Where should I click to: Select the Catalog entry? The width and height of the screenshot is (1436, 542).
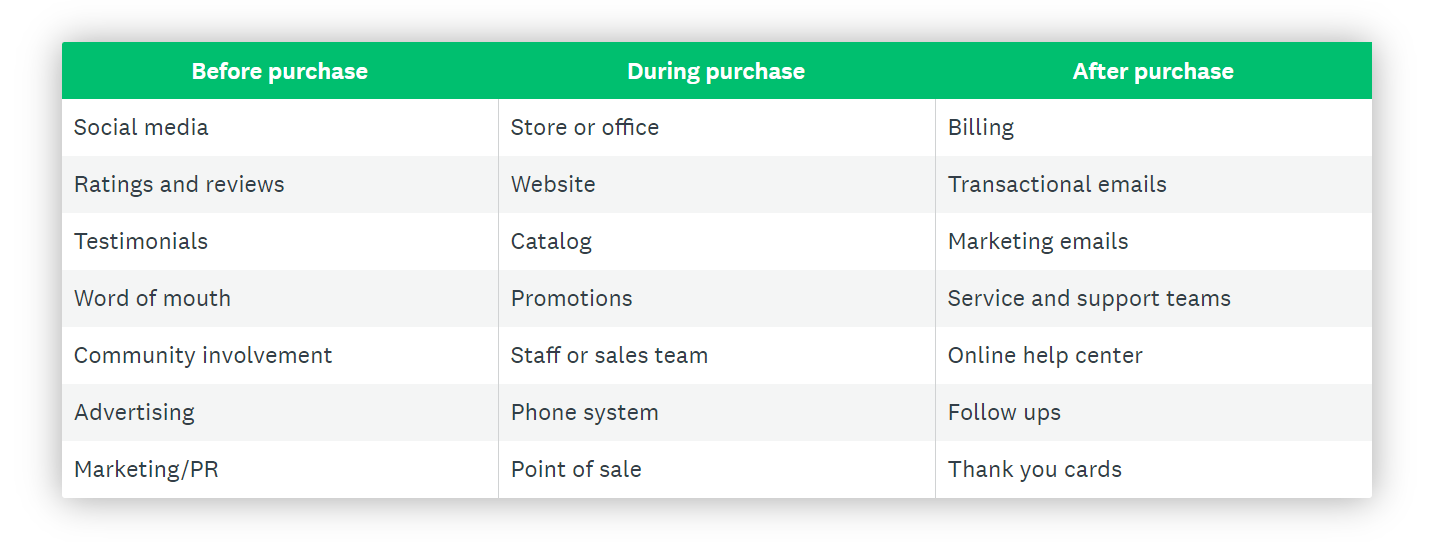point(551,242)
